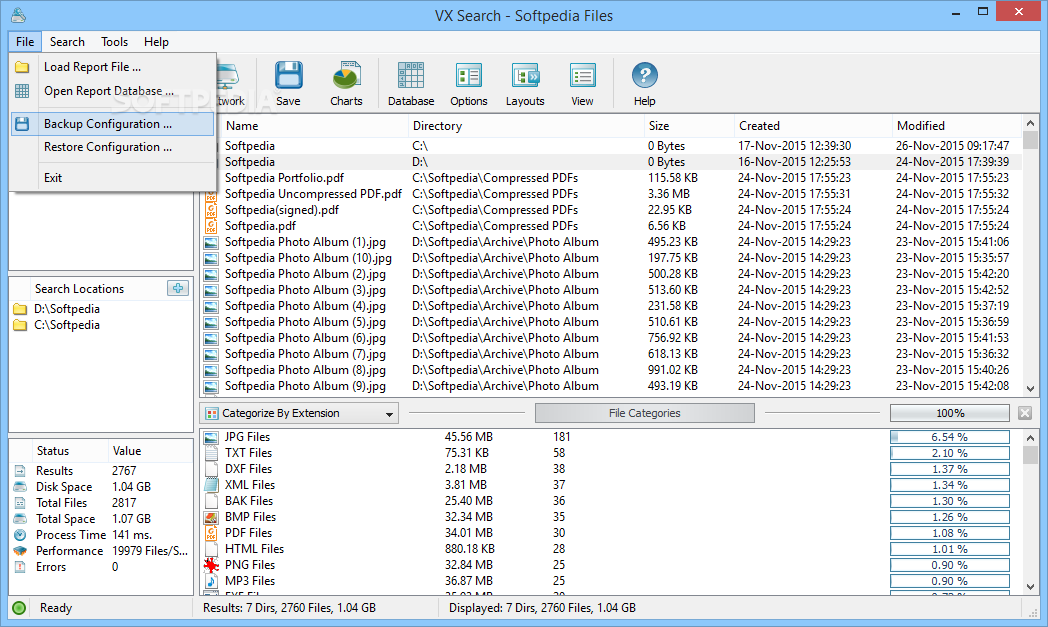The height and width of the screenshot is (627, 1048).
Task: Sort results by Created column header
Action: (812, 126)
